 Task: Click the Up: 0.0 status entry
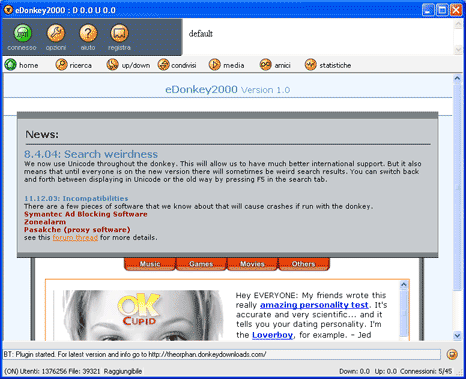coord(386,371)
